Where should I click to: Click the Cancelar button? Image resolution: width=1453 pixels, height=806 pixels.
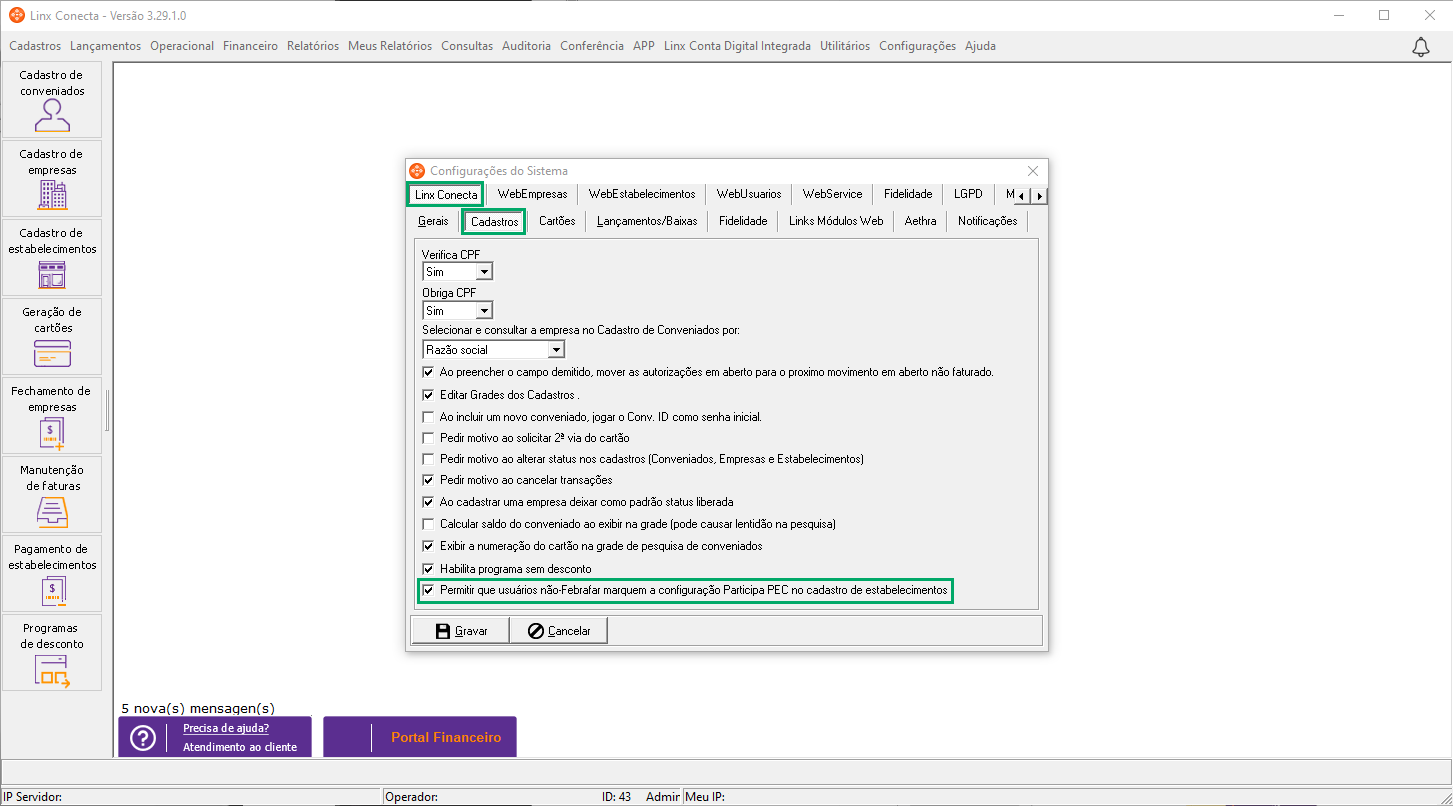(559, 631)
